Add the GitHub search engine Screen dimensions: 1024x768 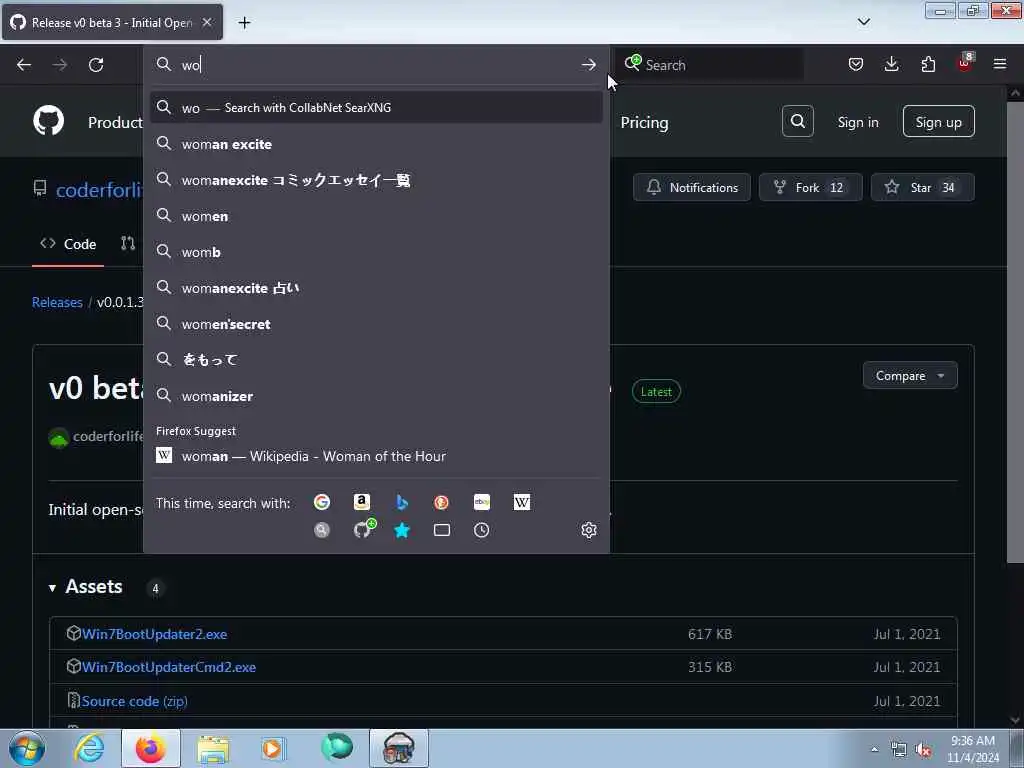(364, 529)
